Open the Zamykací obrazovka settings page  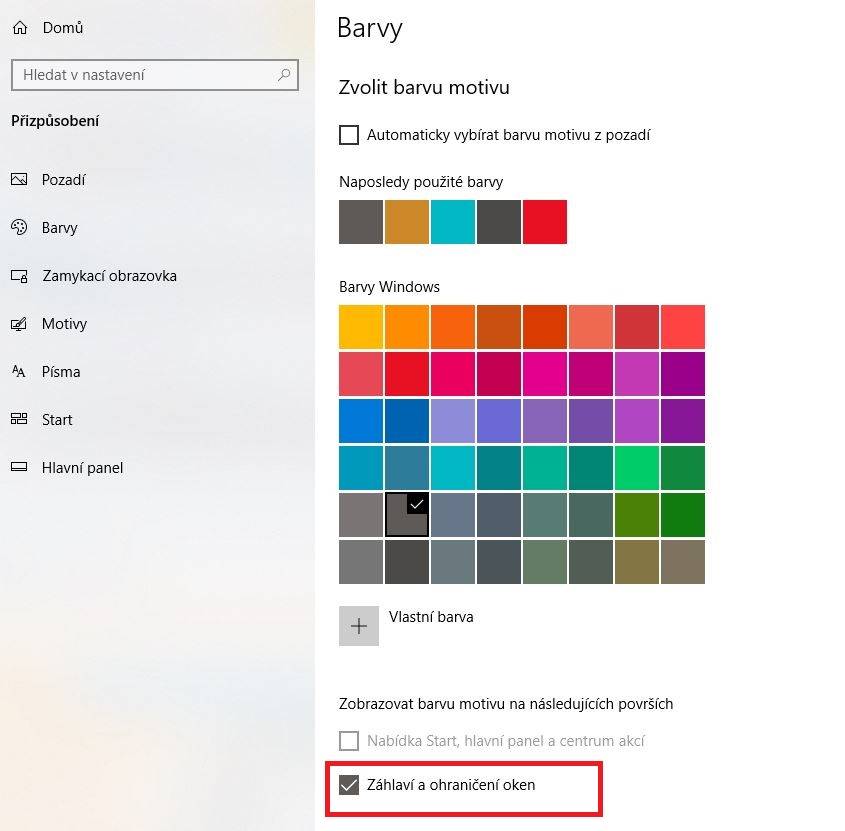pos(109,276)
